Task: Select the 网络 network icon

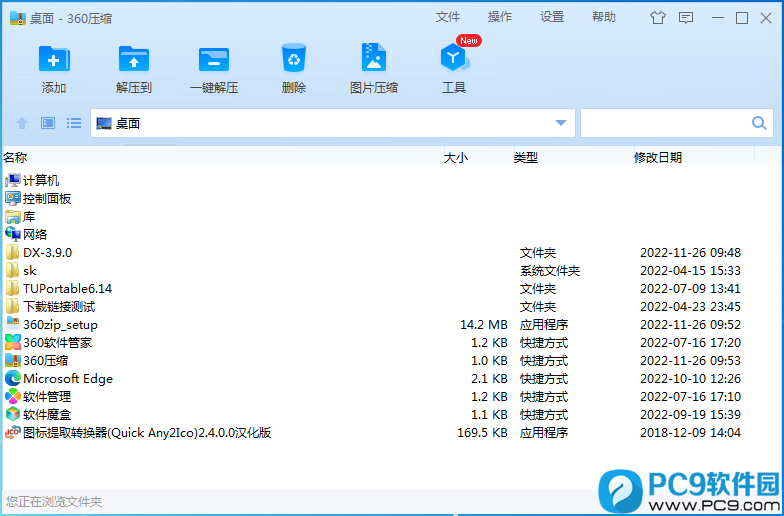Action: [12, 234]
